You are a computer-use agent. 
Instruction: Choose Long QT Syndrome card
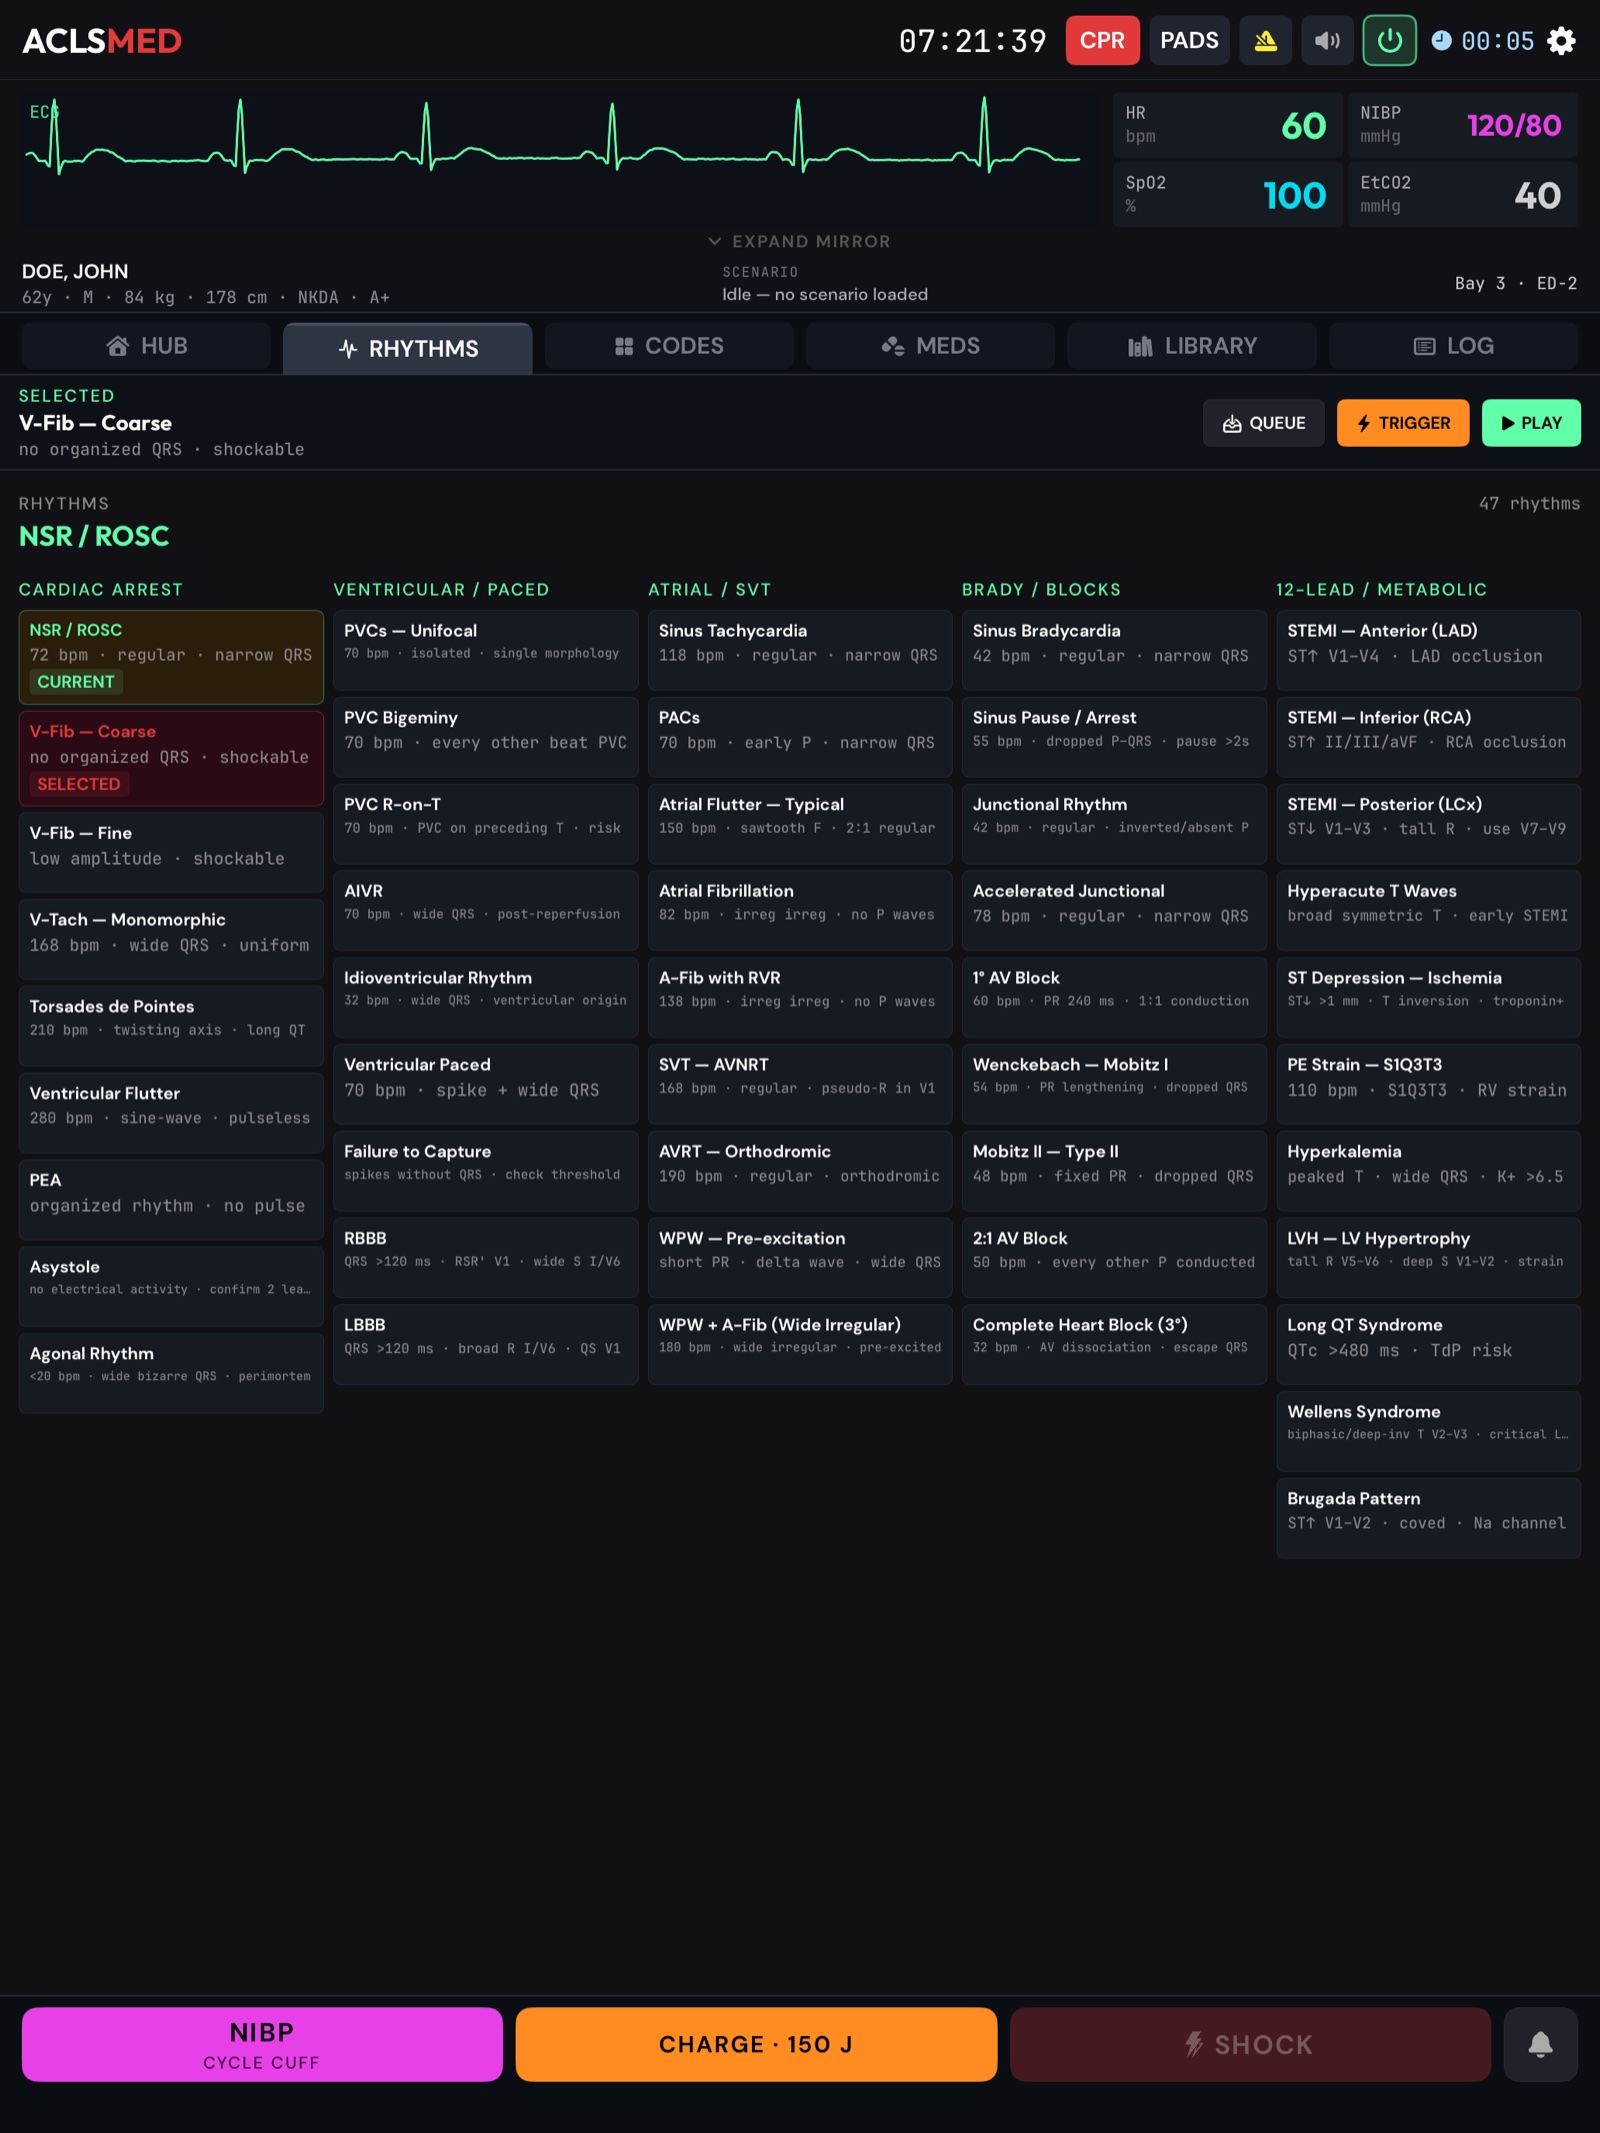coord(1429,1344)
